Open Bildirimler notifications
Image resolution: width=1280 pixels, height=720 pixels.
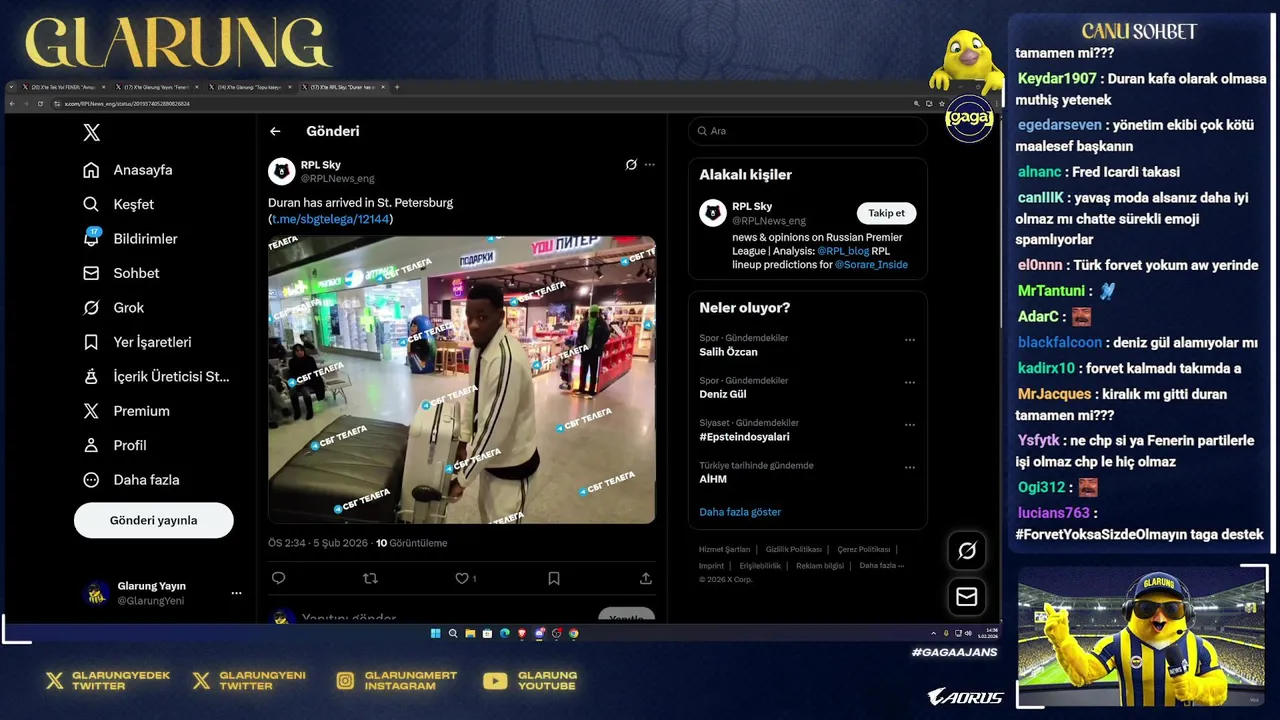point(130,239)
